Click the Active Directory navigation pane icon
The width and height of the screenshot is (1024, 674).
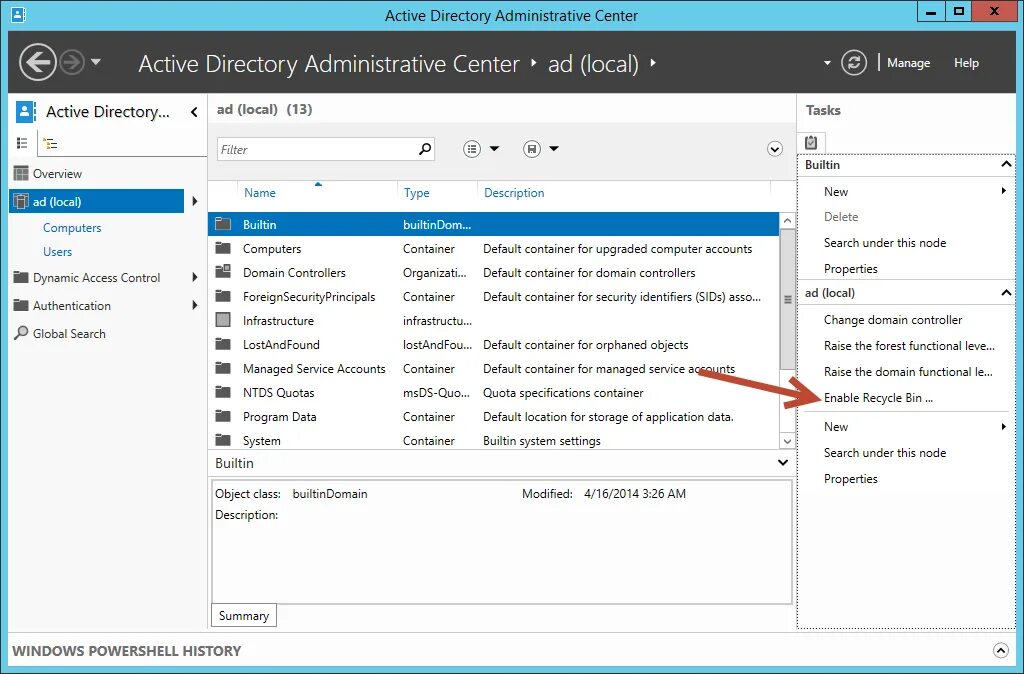pos(25,112)
